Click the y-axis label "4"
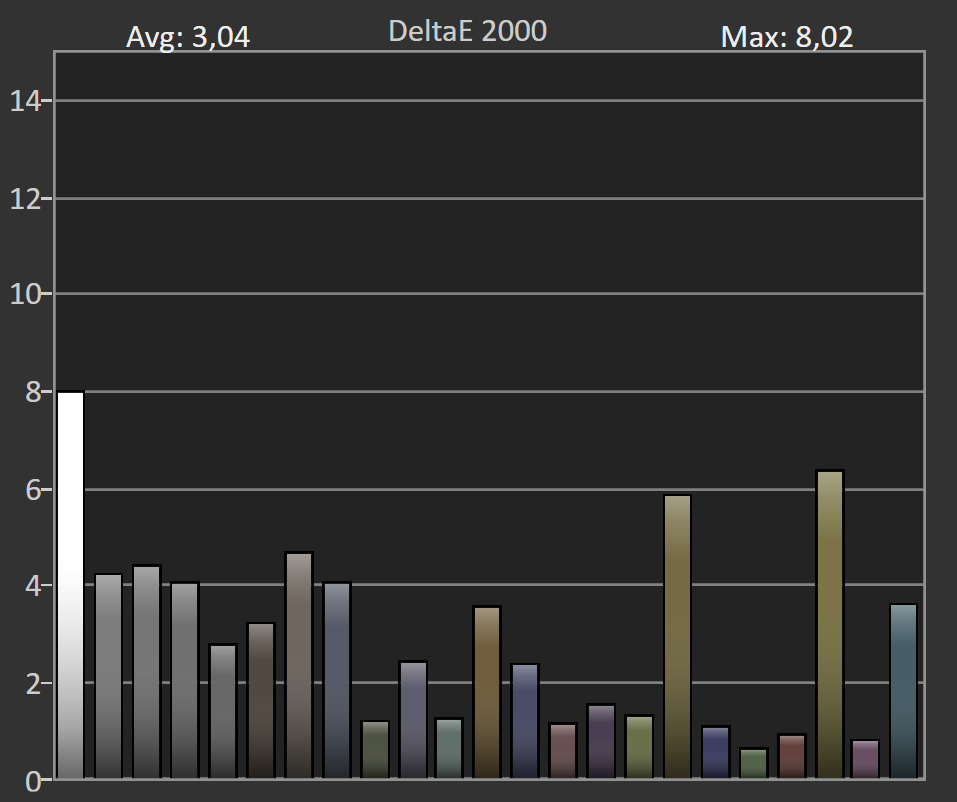 coord(33,586)
